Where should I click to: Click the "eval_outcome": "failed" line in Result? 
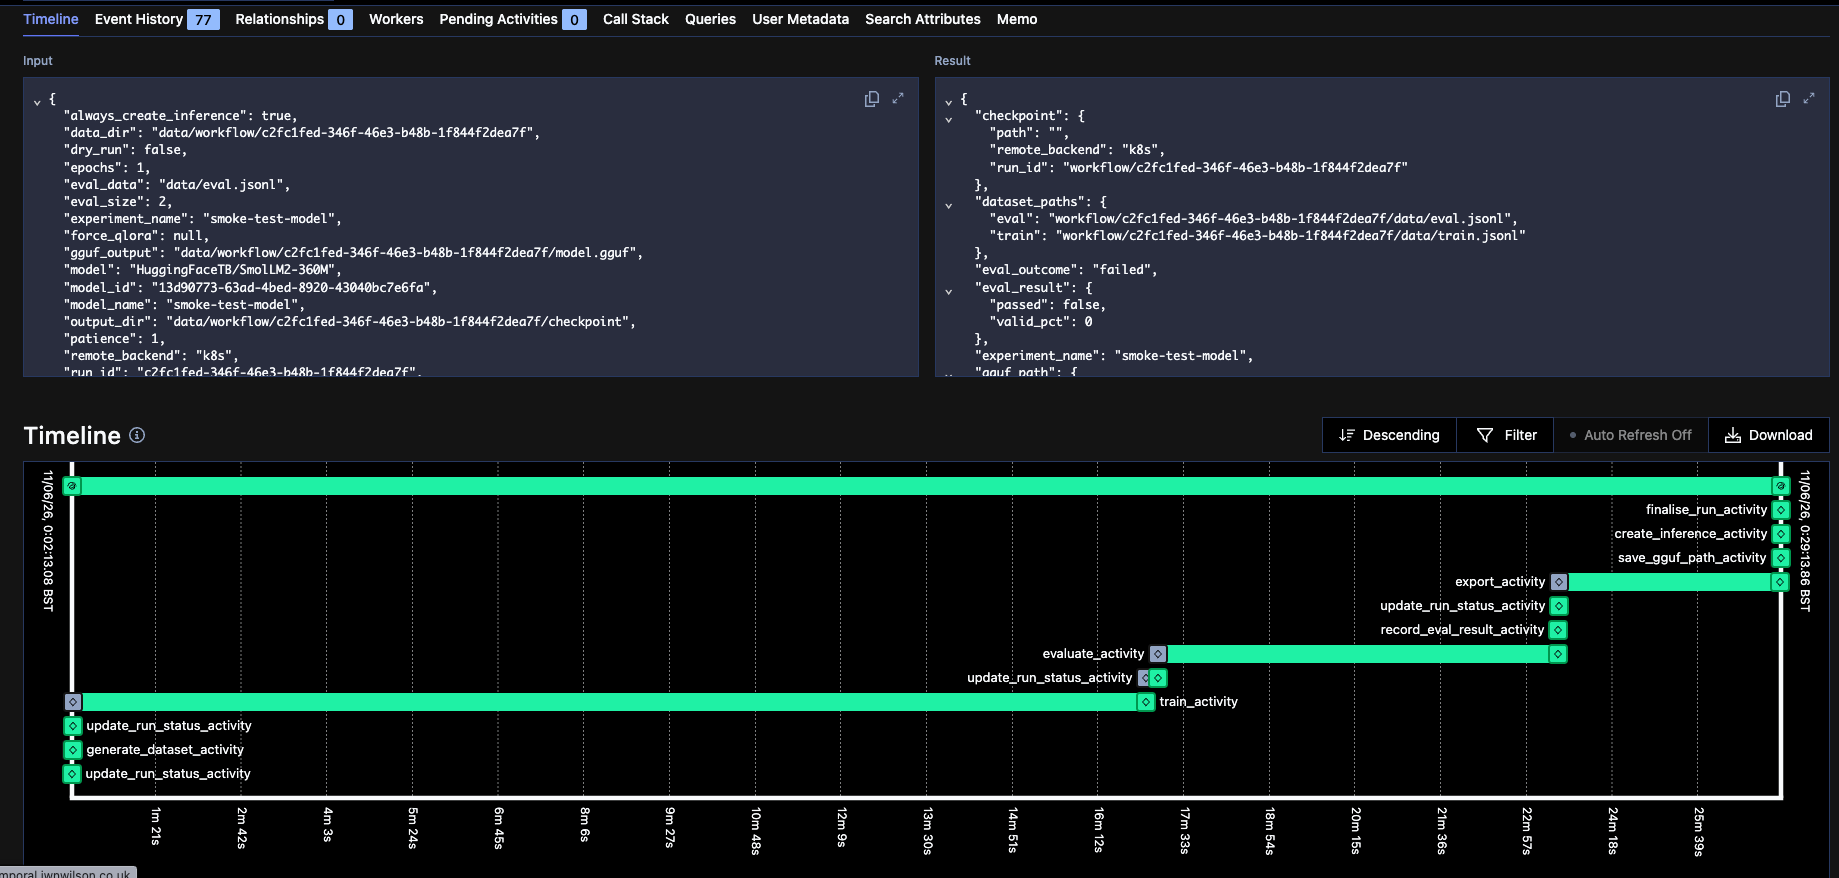1066,270
